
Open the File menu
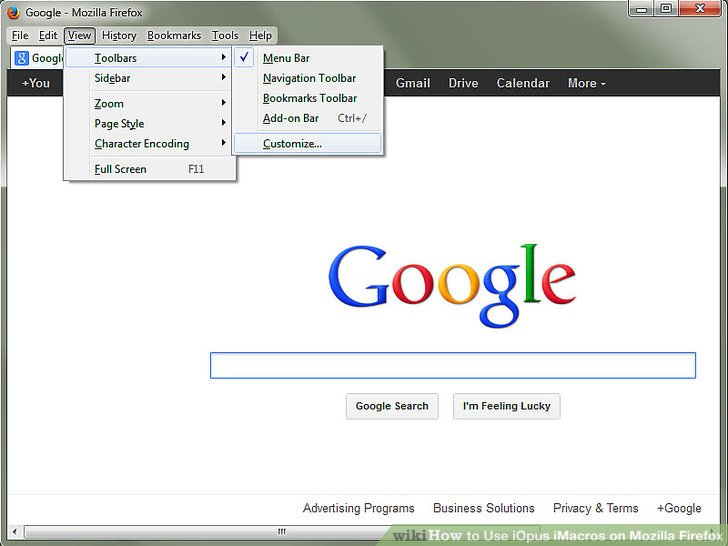point(20,35)
